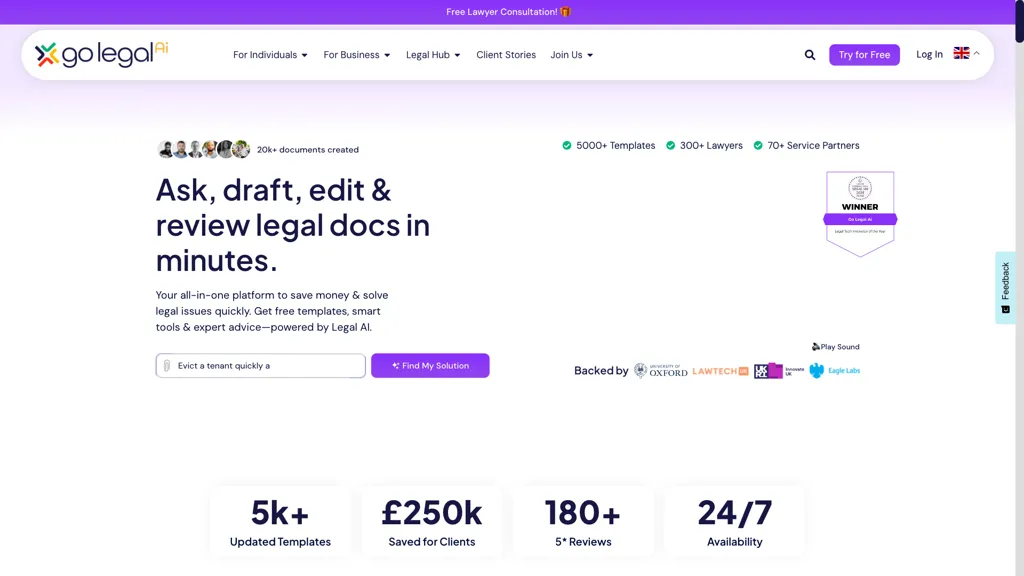Click the LawtechUK logo
Viewport: 1024px width, 576px height.
[x=720, y=371]
